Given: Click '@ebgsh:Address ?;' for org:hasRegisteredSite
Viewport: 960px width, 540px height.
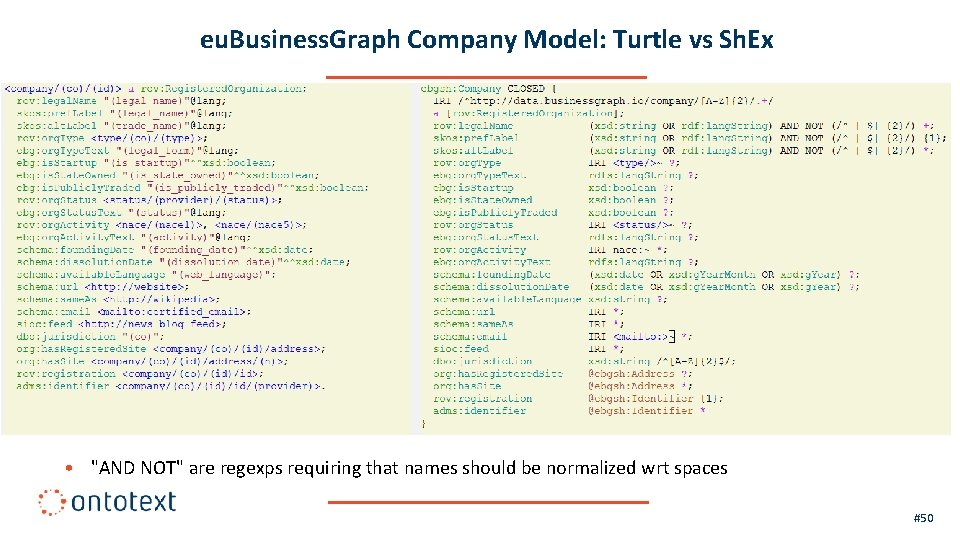Looking at the screenshot, I should (640, 373).
